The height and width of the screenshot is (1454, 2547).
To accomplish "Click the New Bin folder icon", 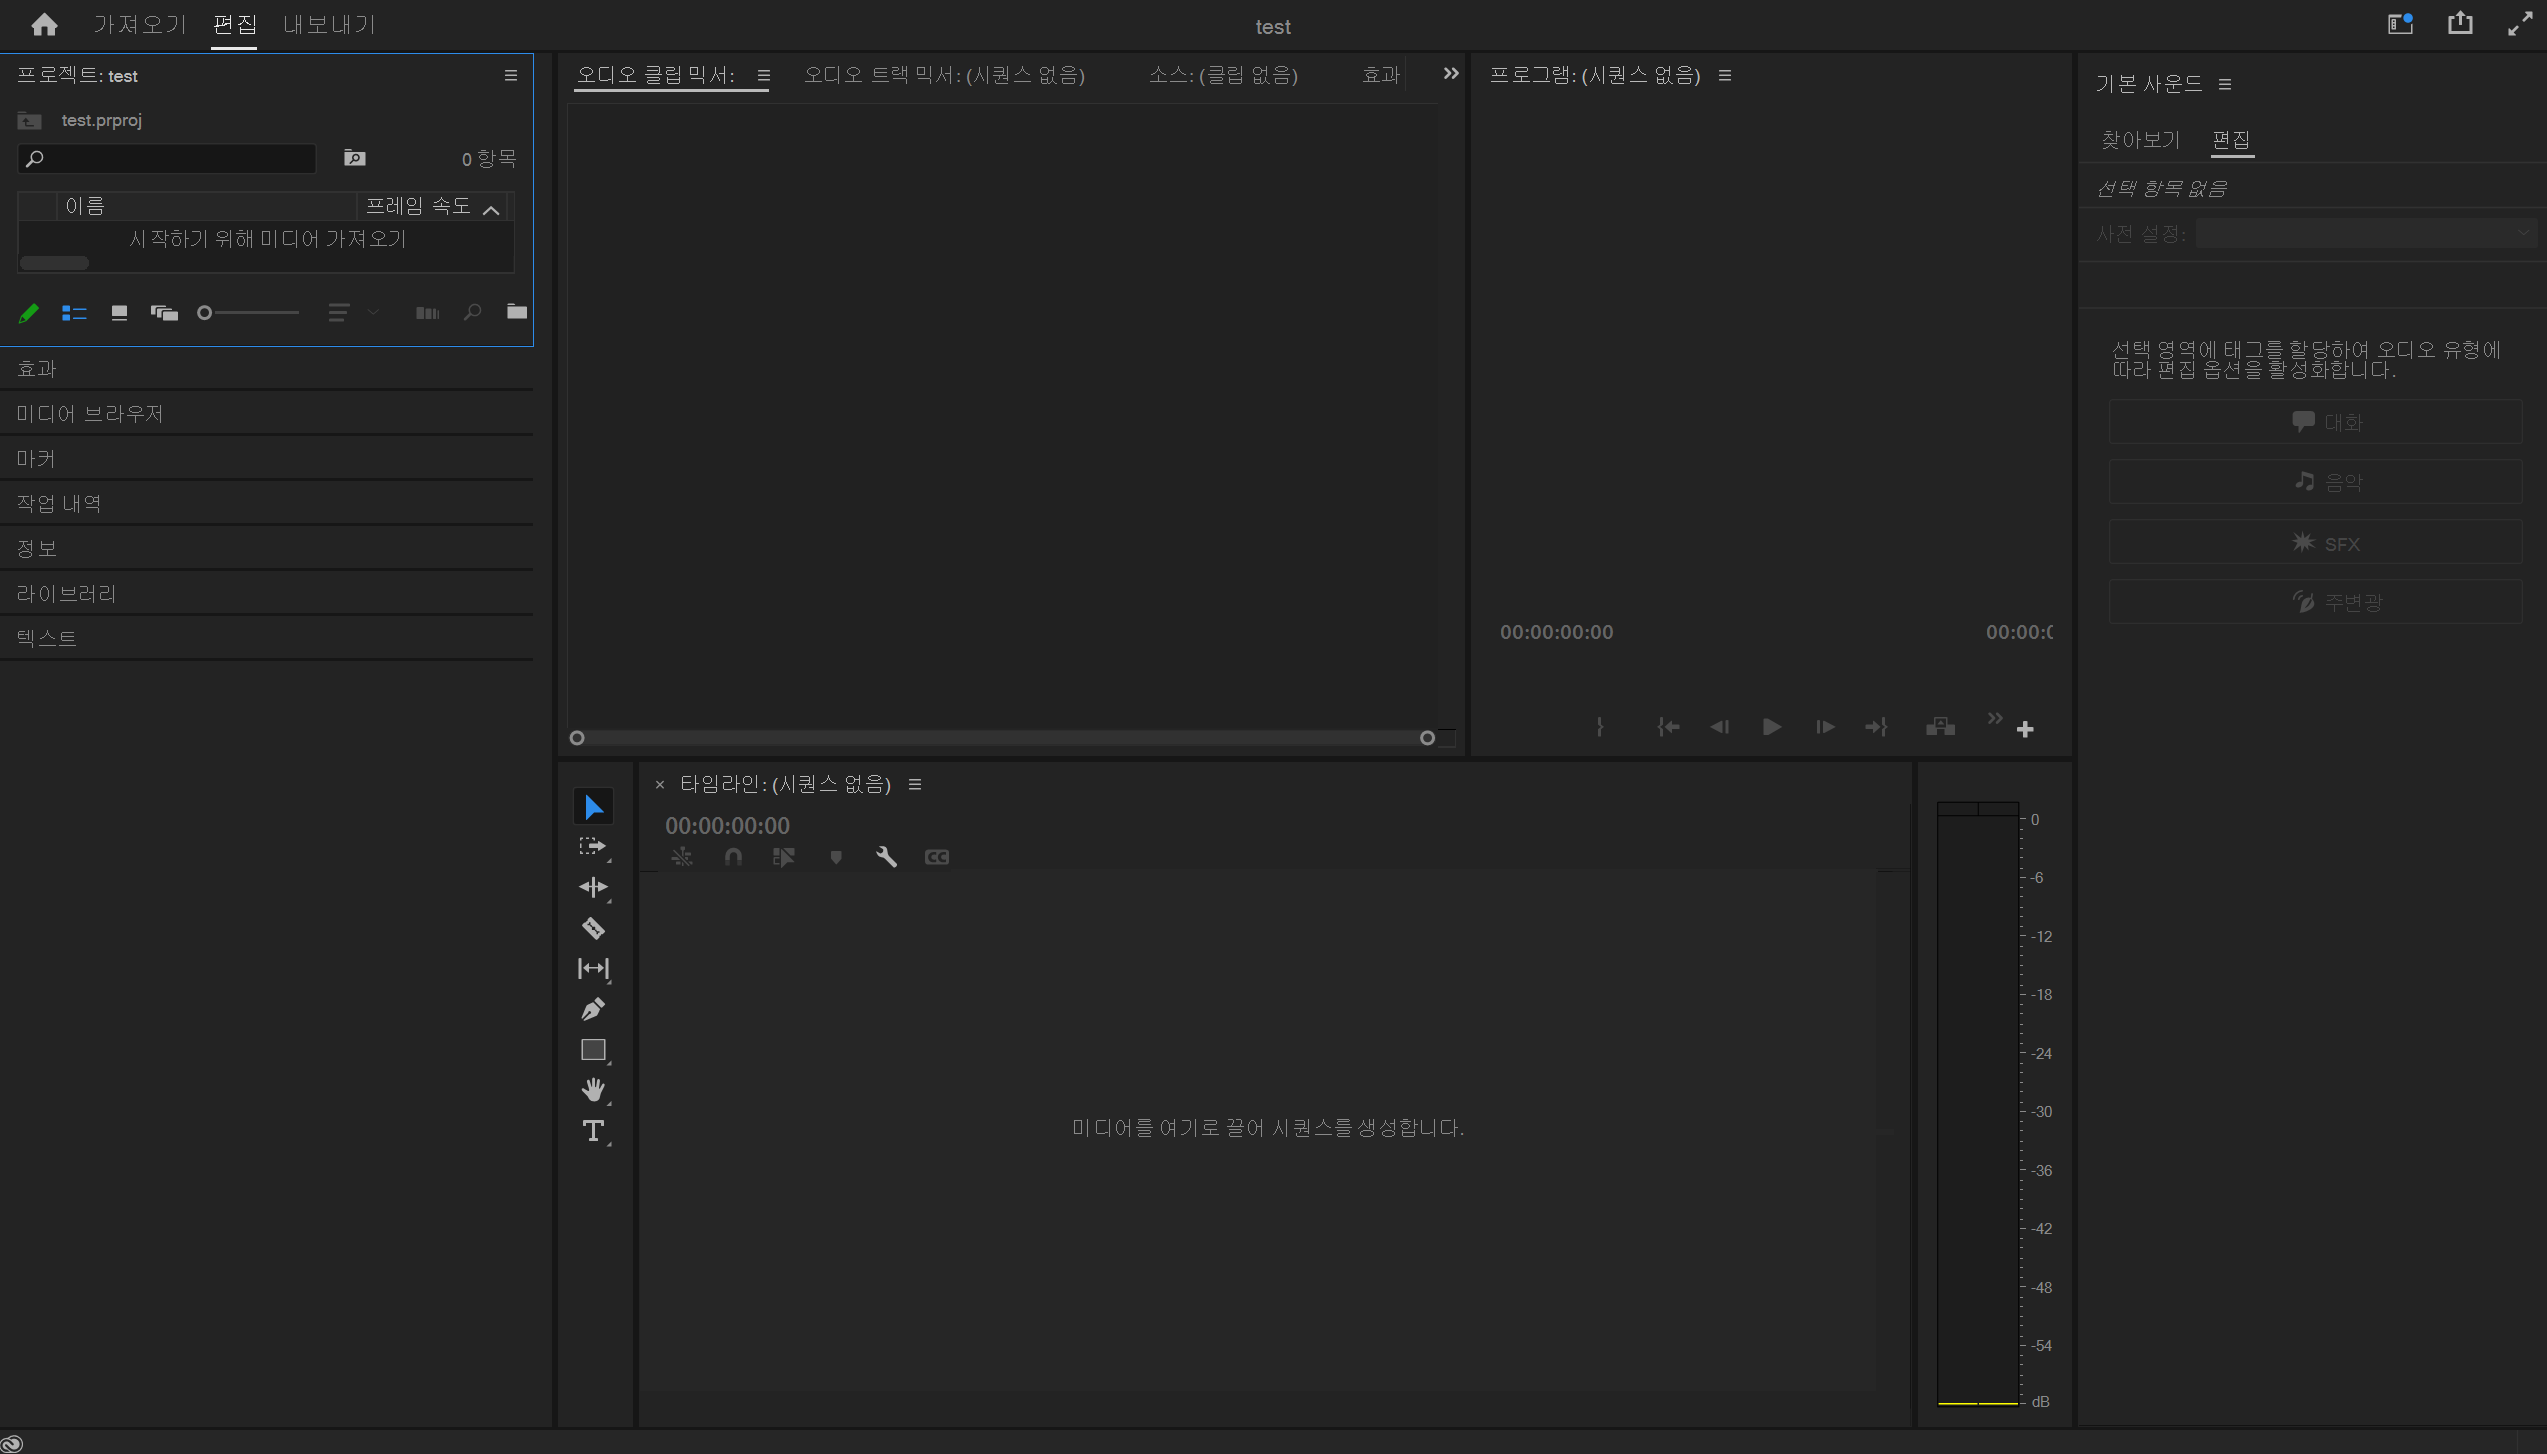I will (516, 312).
